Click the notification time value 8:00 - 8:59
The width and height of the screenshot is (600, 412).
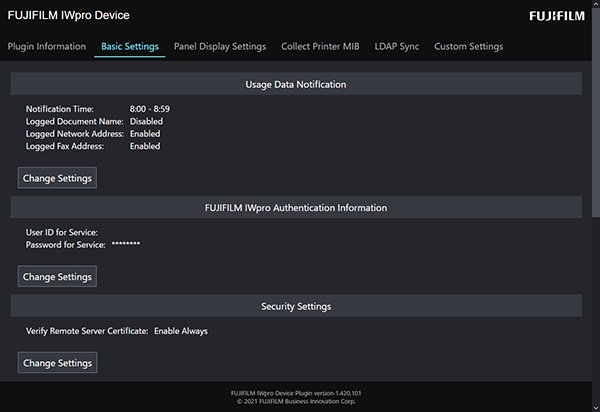pyautogui.click(x=150, y=109)
